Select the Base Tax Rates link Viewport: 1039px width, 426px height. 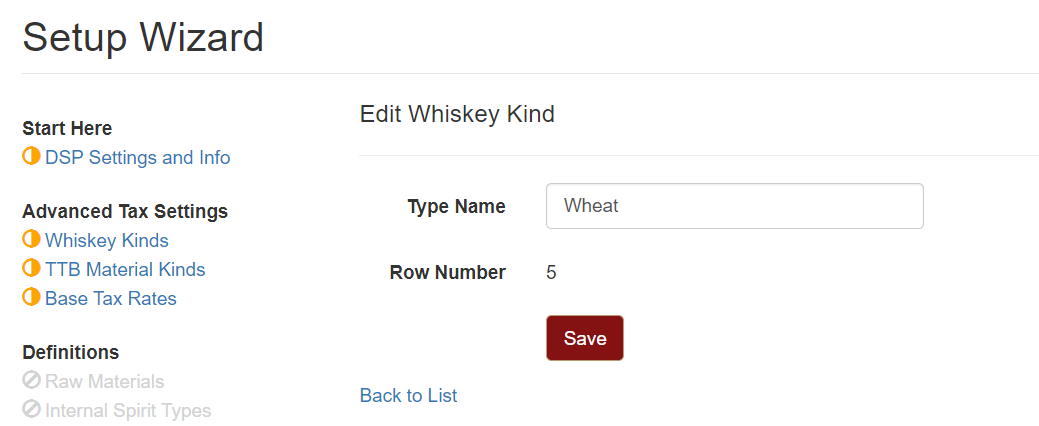[x=111, y=298]
